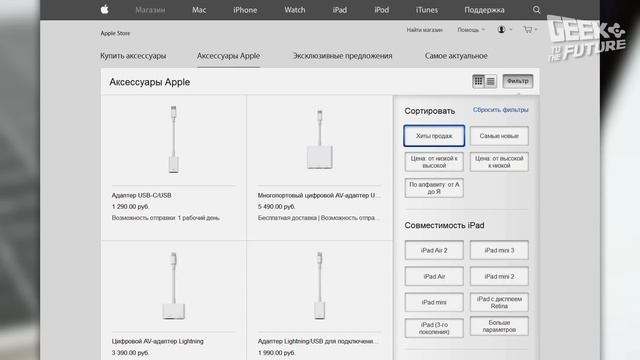Click the Apple logo icon
The image size is (640, 360).
(x=104, y=9)
